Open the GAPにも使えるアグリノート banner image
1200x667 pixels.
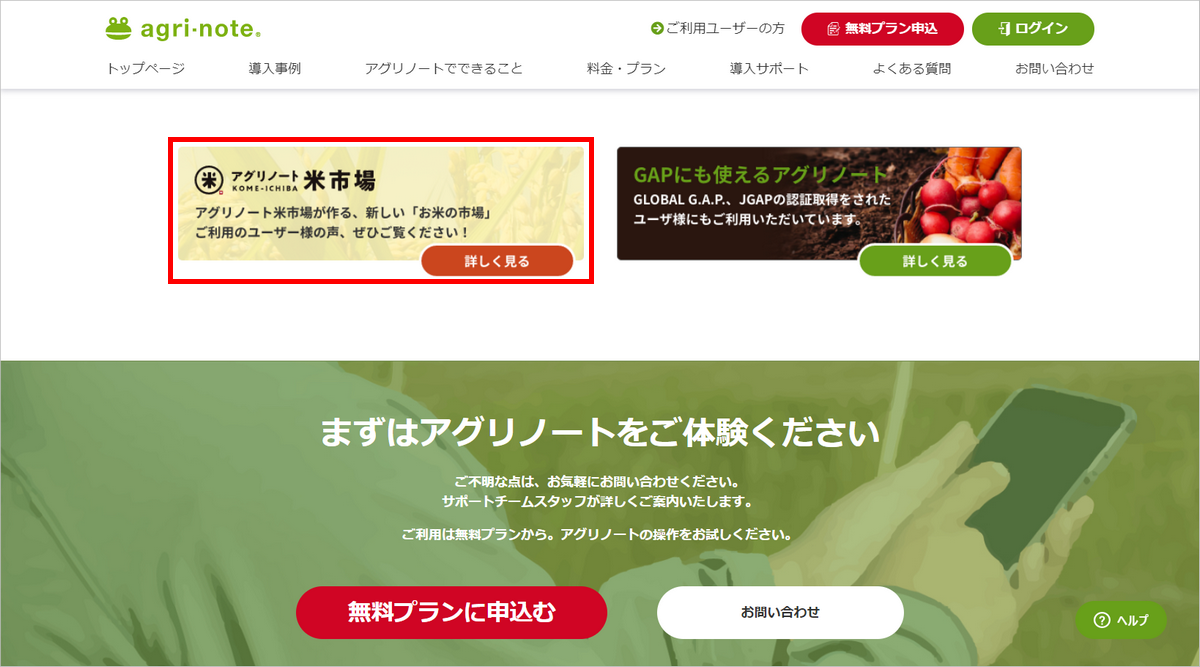[x=819, y=204]
